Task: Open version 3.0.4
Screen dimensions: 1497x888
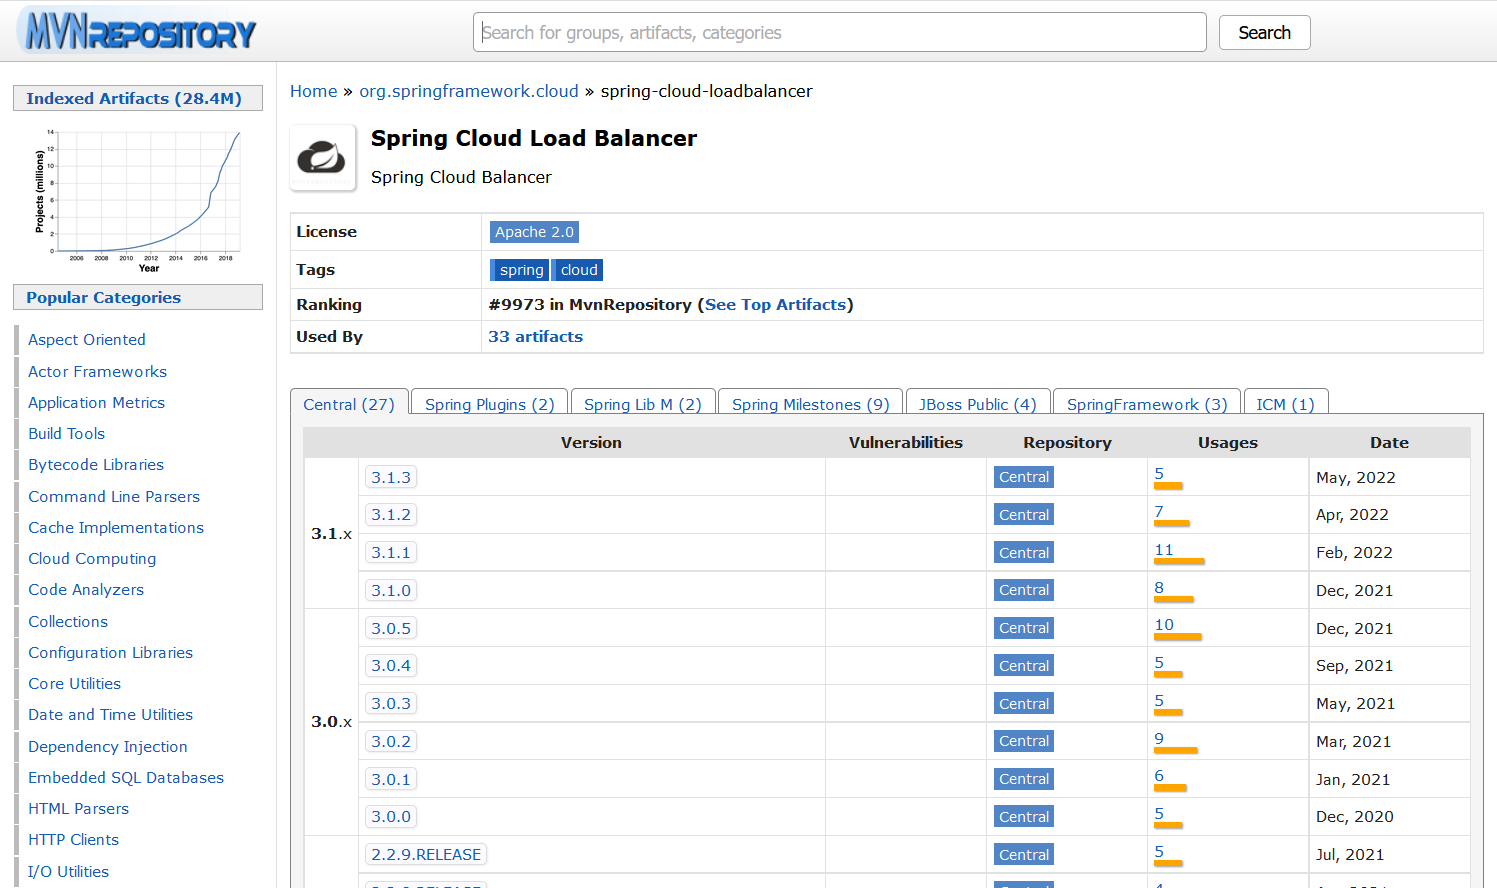Action: [391, 666]
